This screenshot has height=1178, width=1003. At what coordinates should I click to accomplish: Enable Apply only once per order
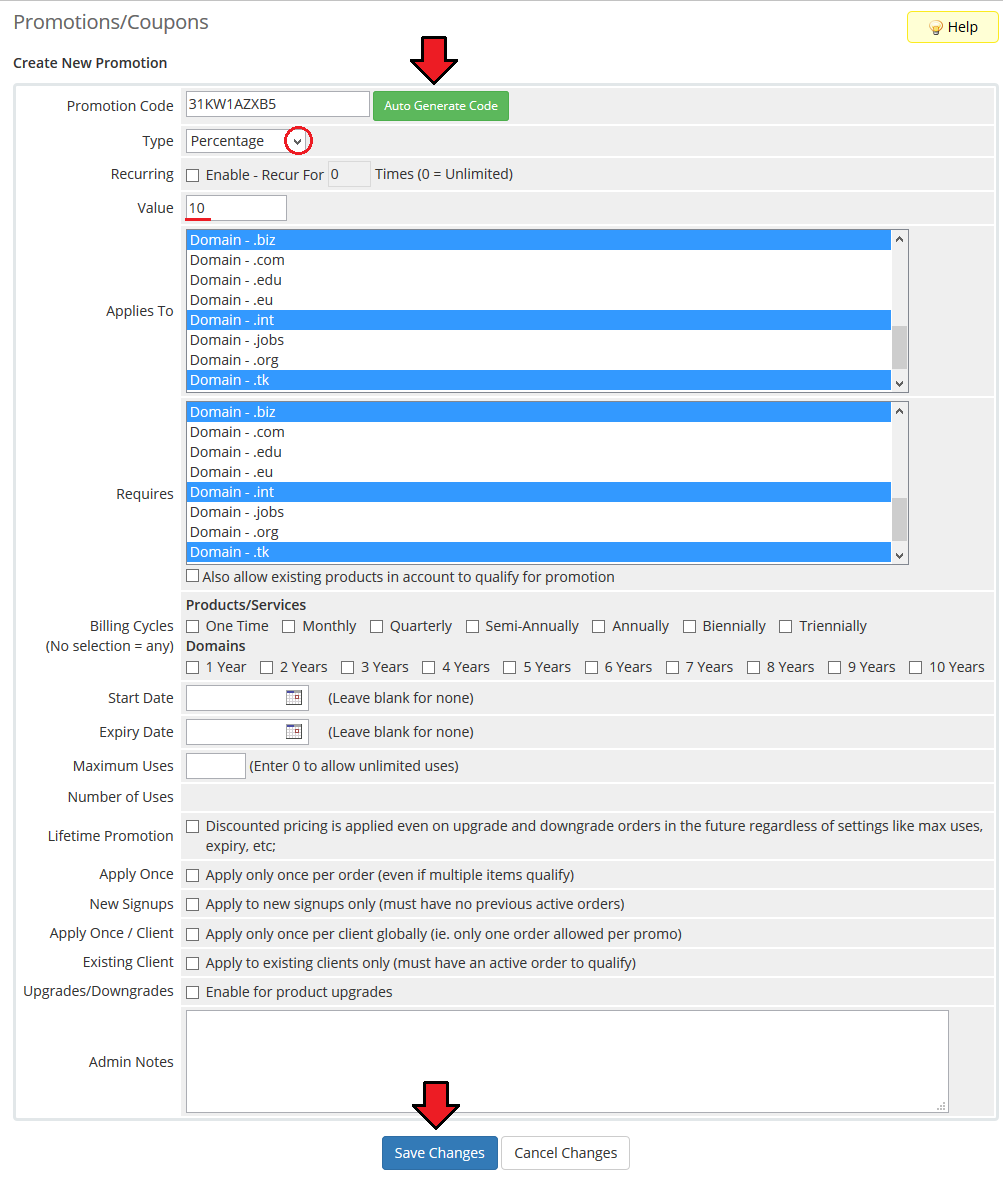(x=193, y=875)
